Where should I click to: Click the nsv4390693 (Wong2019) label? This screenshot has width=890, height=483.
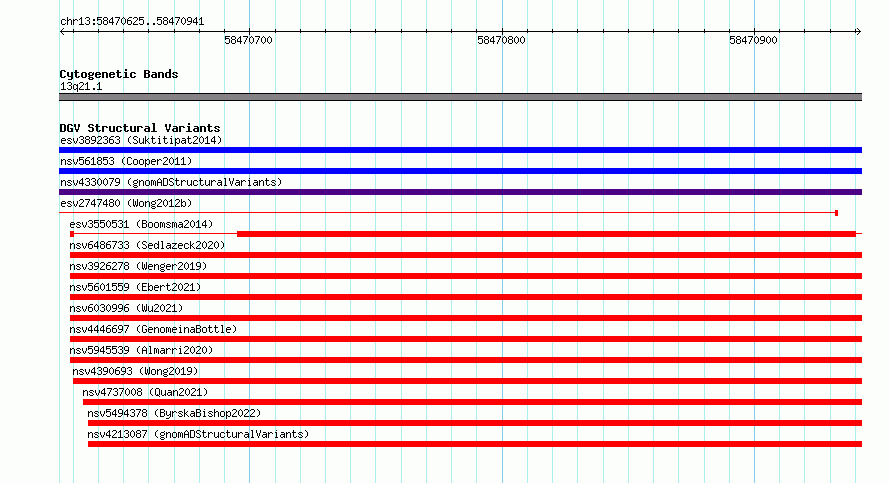pyautogui.click(x=135, y=371)
